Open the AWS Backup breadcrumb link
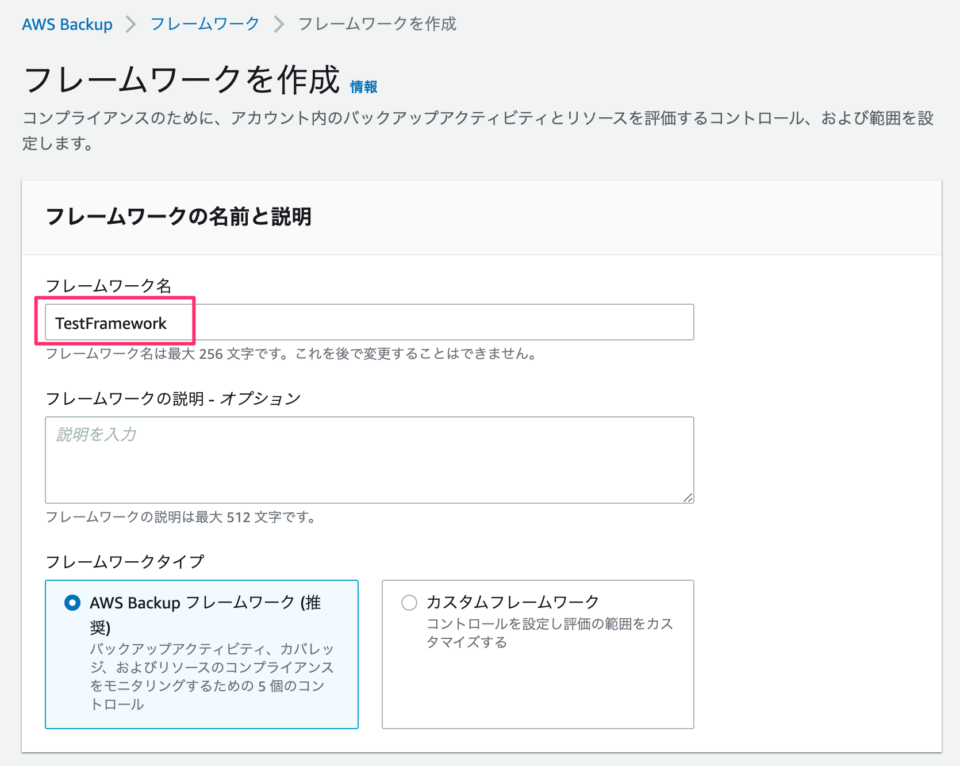Image resolution: width=960 pixels, height=766 pixels. (67, 24)
